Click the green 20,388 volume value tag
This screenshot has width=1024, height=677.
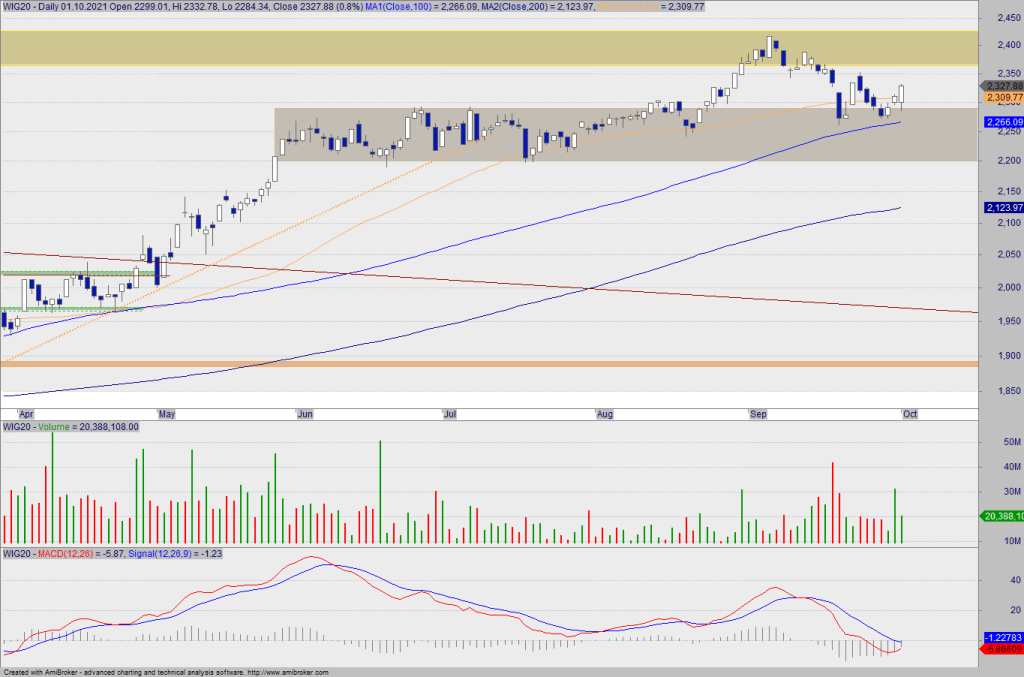pos(1003,516)
